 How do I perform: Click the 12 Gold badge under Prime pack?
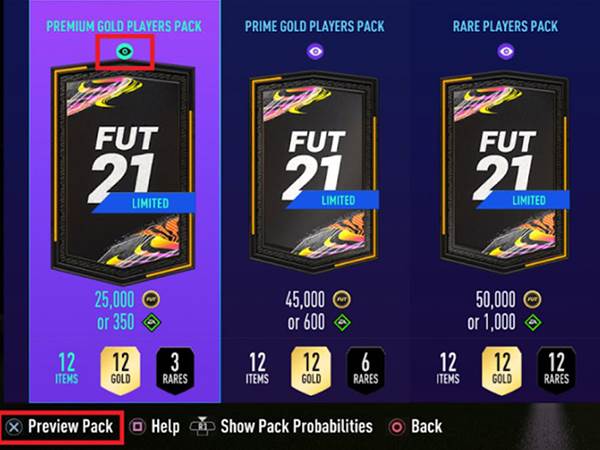pos(311,370)
